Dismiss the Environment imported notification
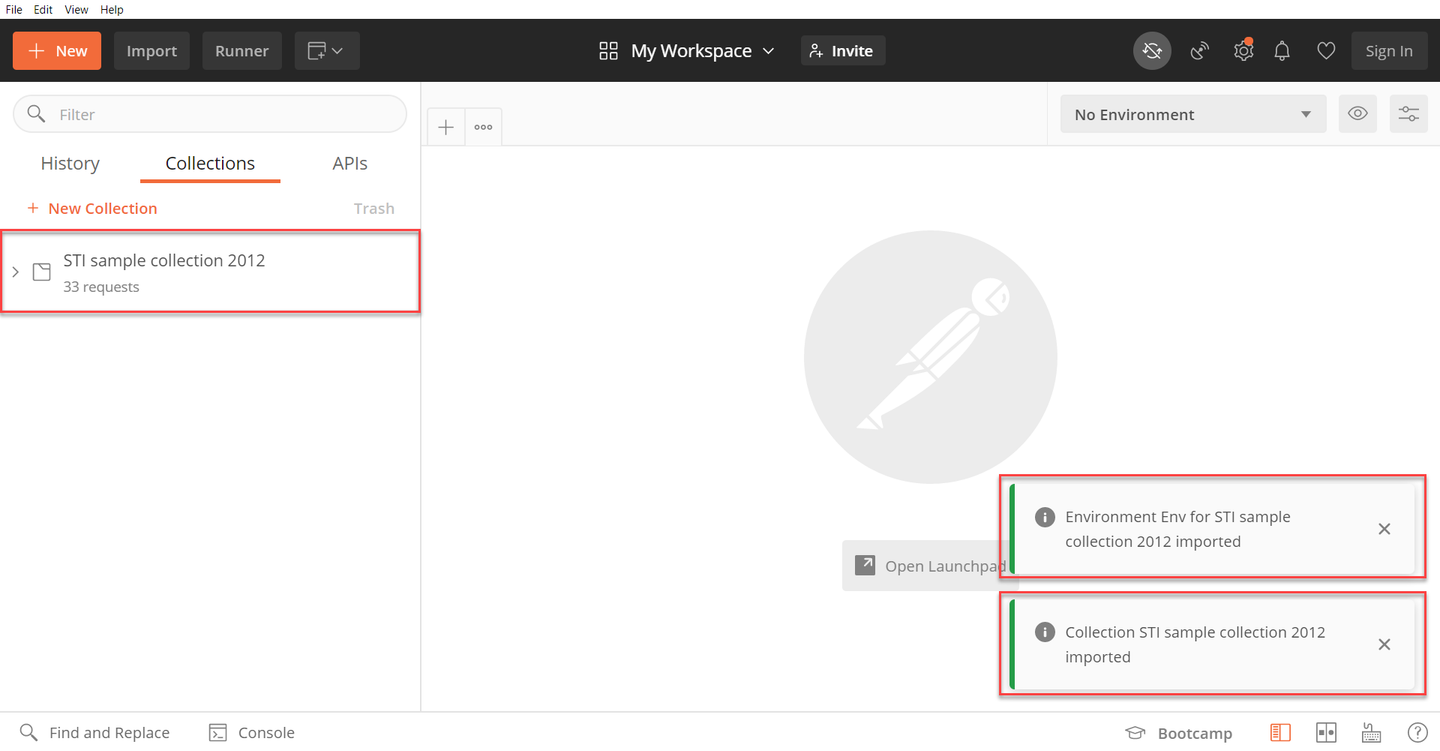 coord(1384,529)
